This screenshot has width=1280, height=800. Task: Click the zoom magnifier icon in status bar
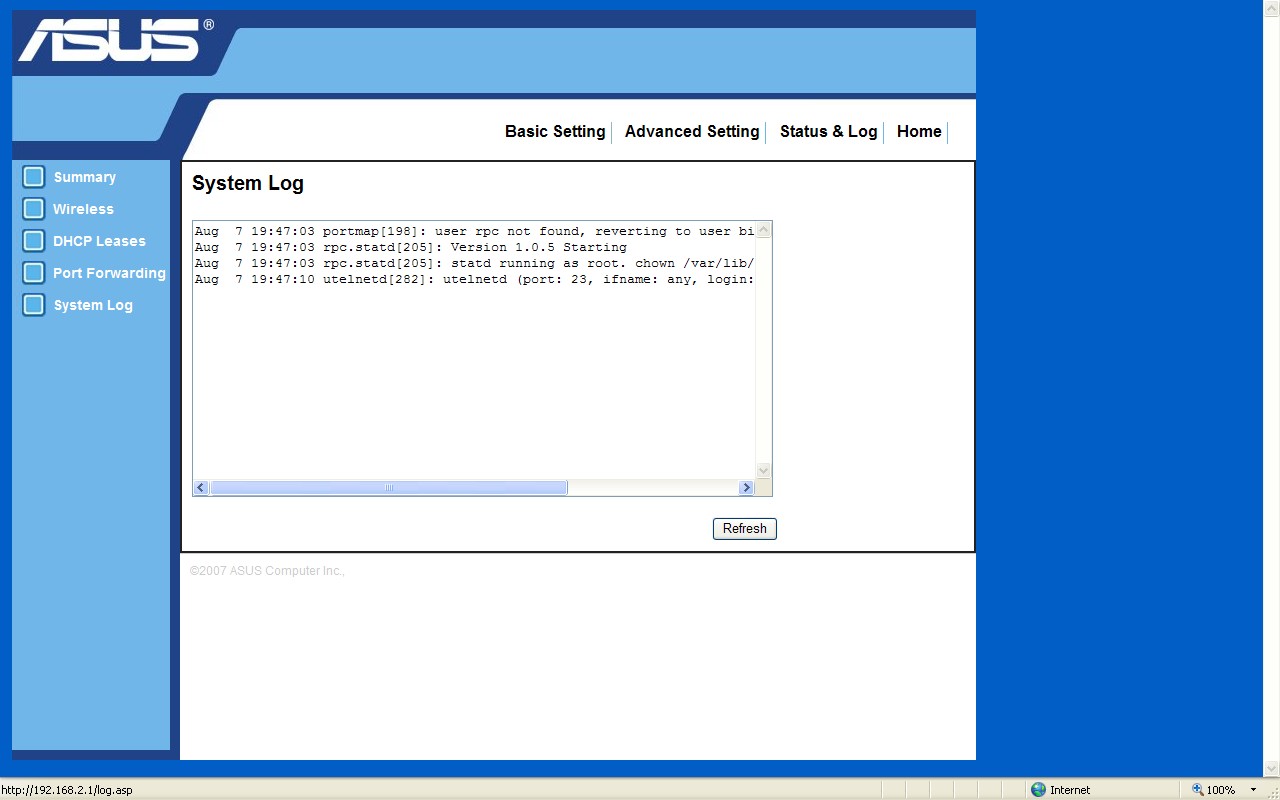[x=1197, y=790]
